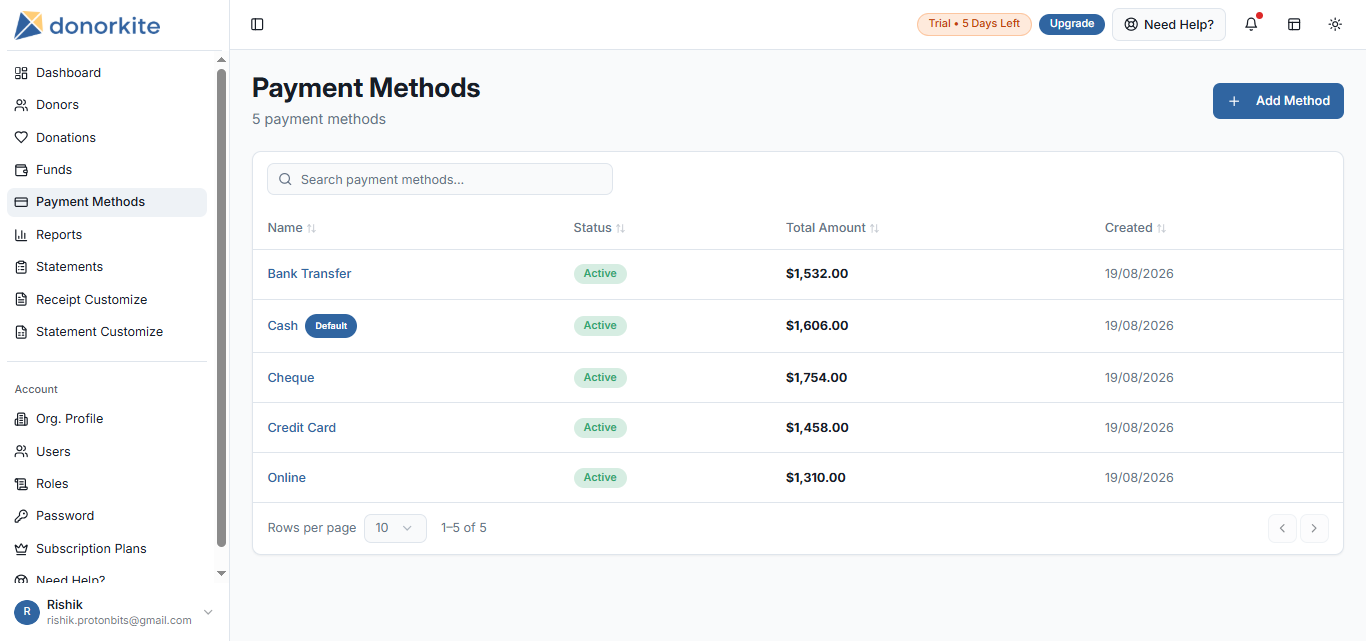Click the Need Help? header button

[x=1169, y=24]
